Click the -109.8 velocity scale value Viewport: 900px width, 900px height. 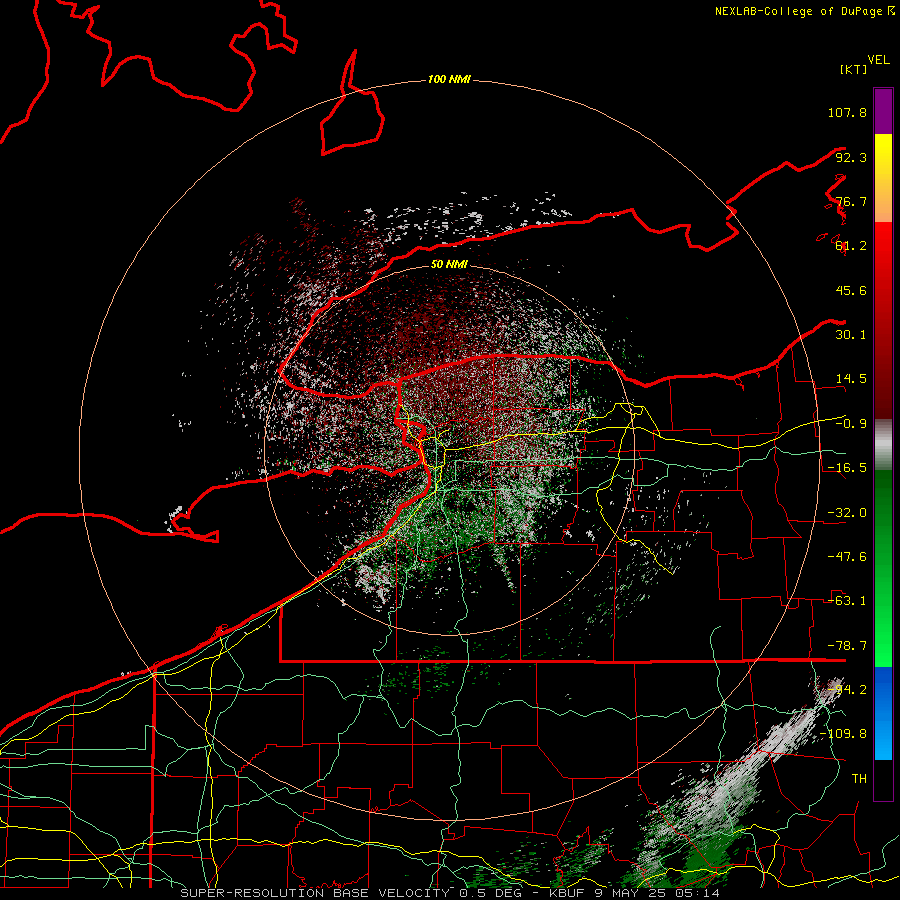pyautogui.click(x=844, y=734)
